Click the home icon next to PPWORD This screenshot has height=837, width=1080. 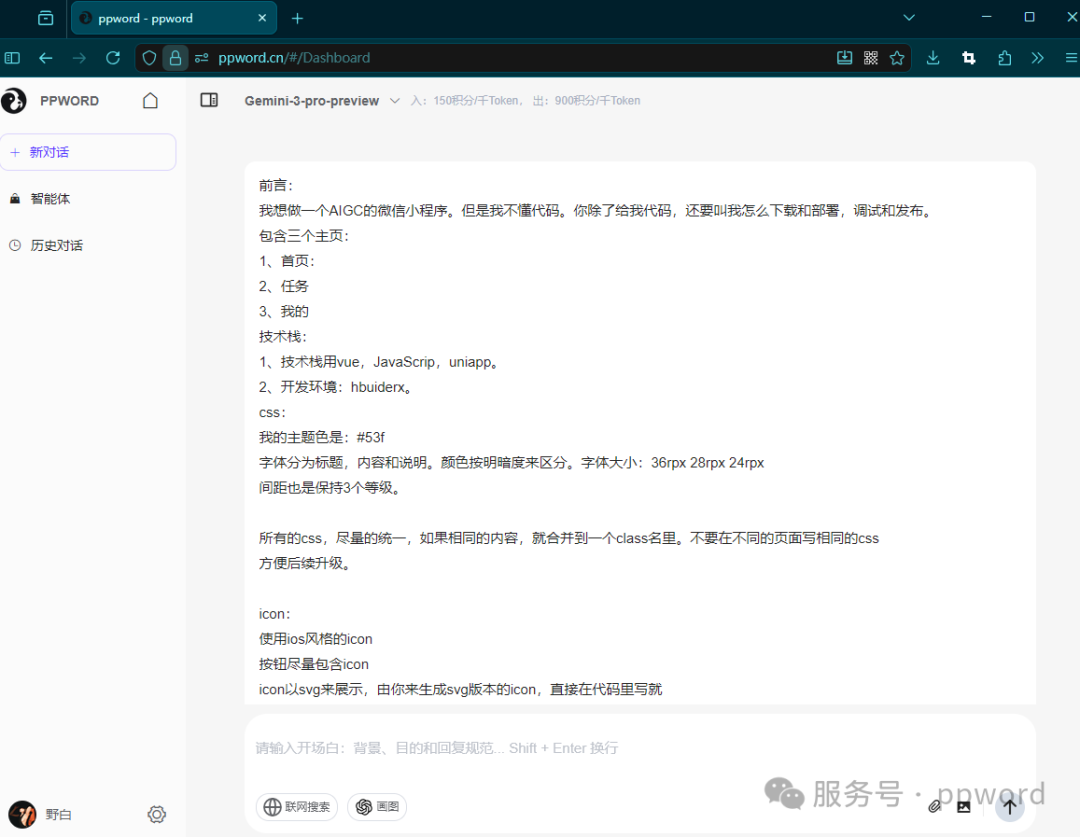point(150,100)
